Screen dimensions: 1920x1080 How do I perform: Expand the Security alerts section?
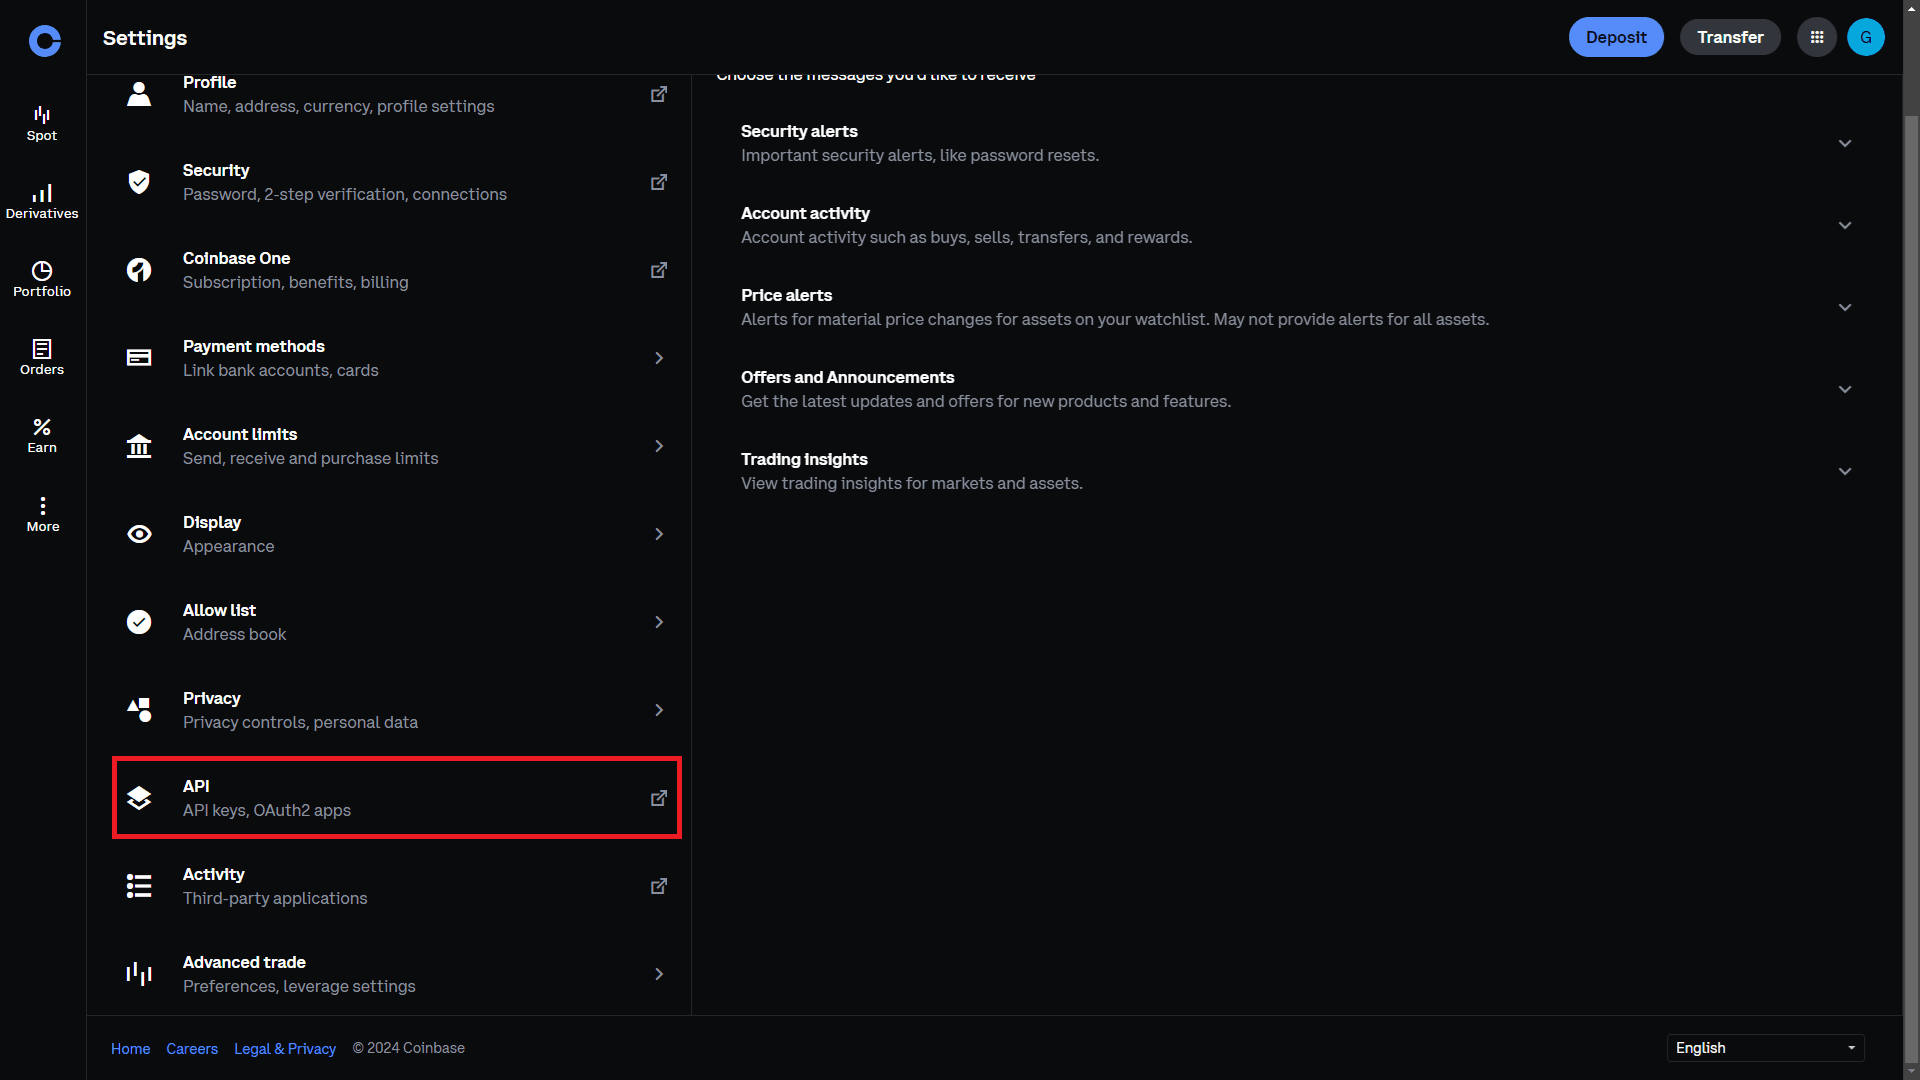tap(1845, 143)
